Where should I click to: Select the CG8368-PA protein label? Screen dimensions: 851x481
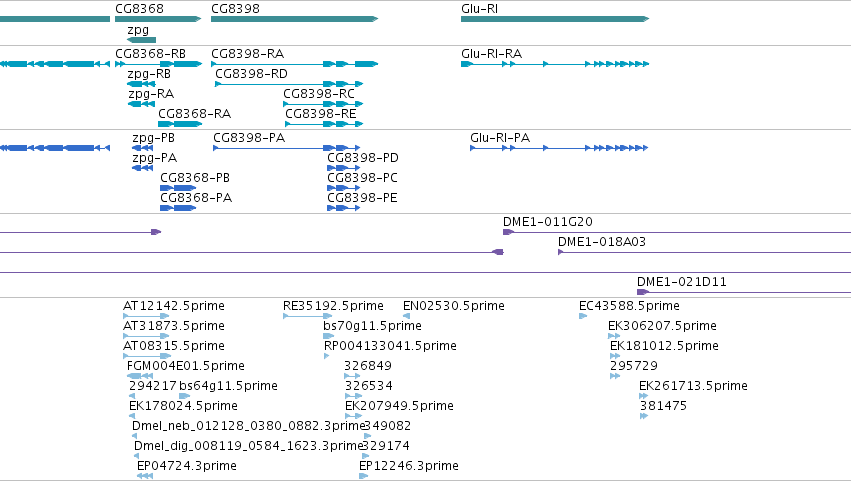tap(196, 198)
